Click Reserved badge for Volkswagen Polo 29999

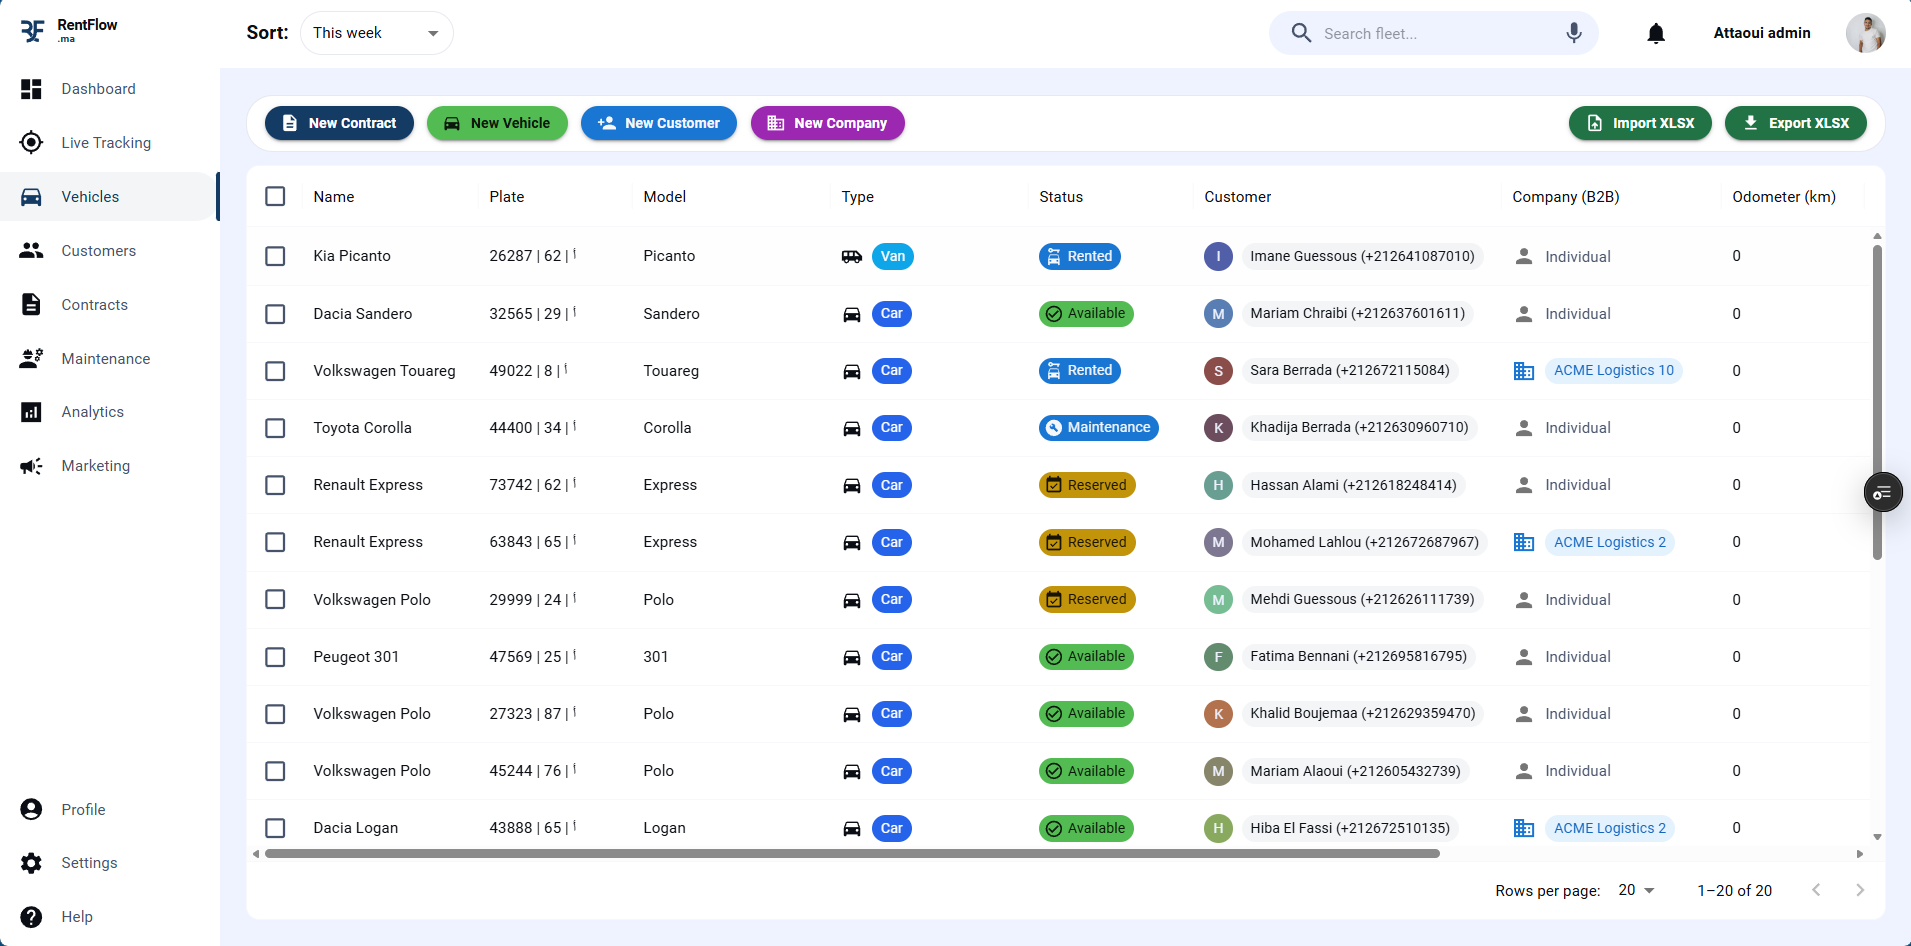point(1086,600)
